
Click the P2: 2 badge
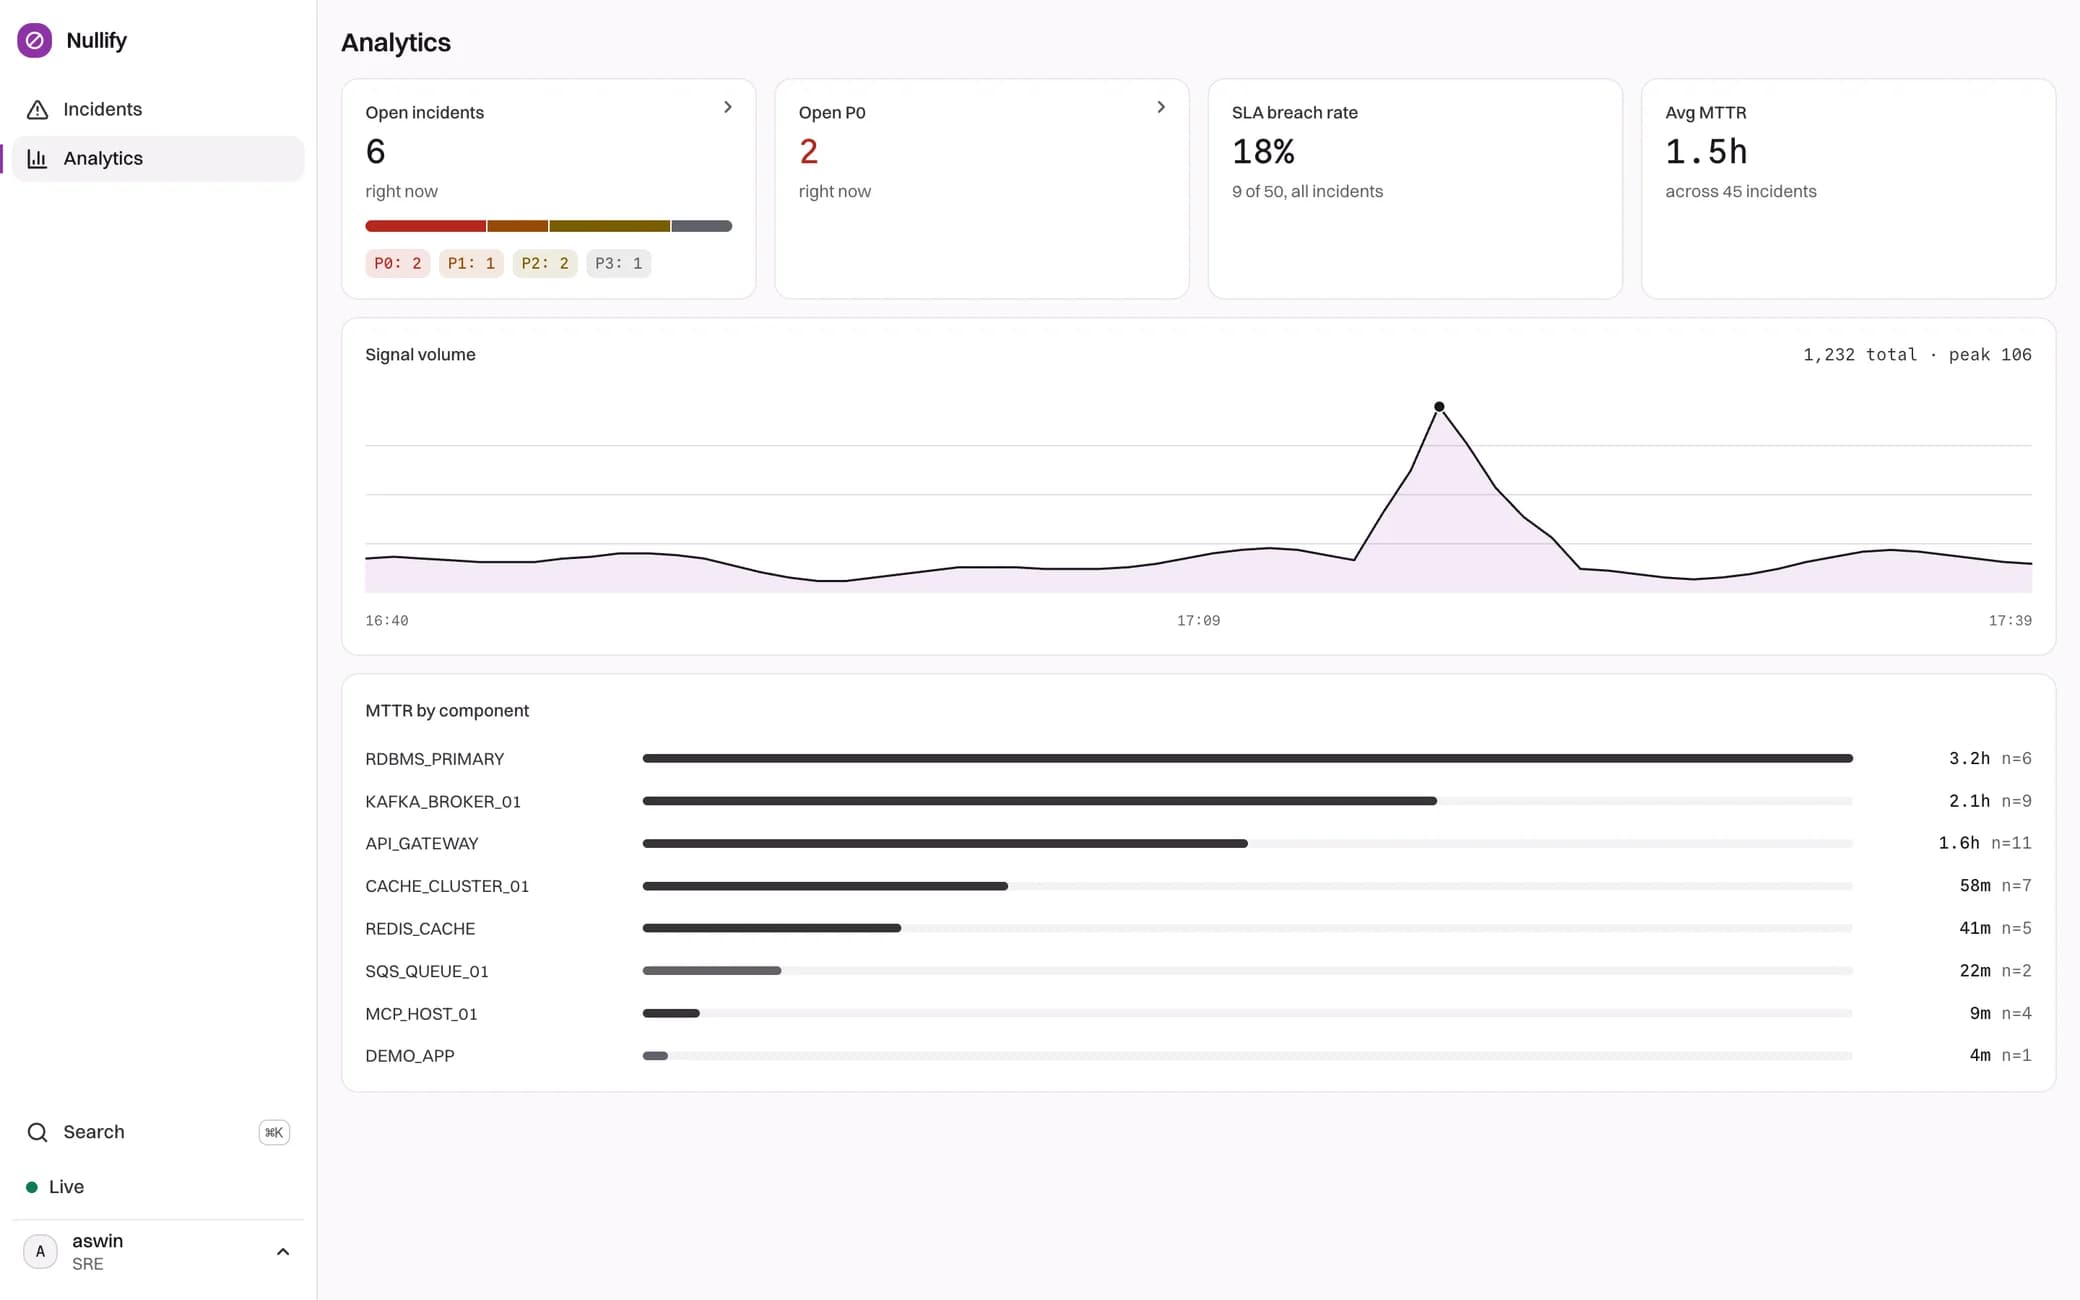(545, 263)
